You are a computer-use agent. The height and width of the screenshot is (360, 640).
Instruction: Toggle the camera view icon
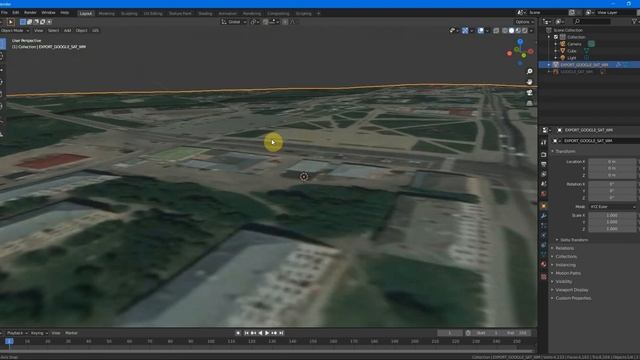click(529, 93)
